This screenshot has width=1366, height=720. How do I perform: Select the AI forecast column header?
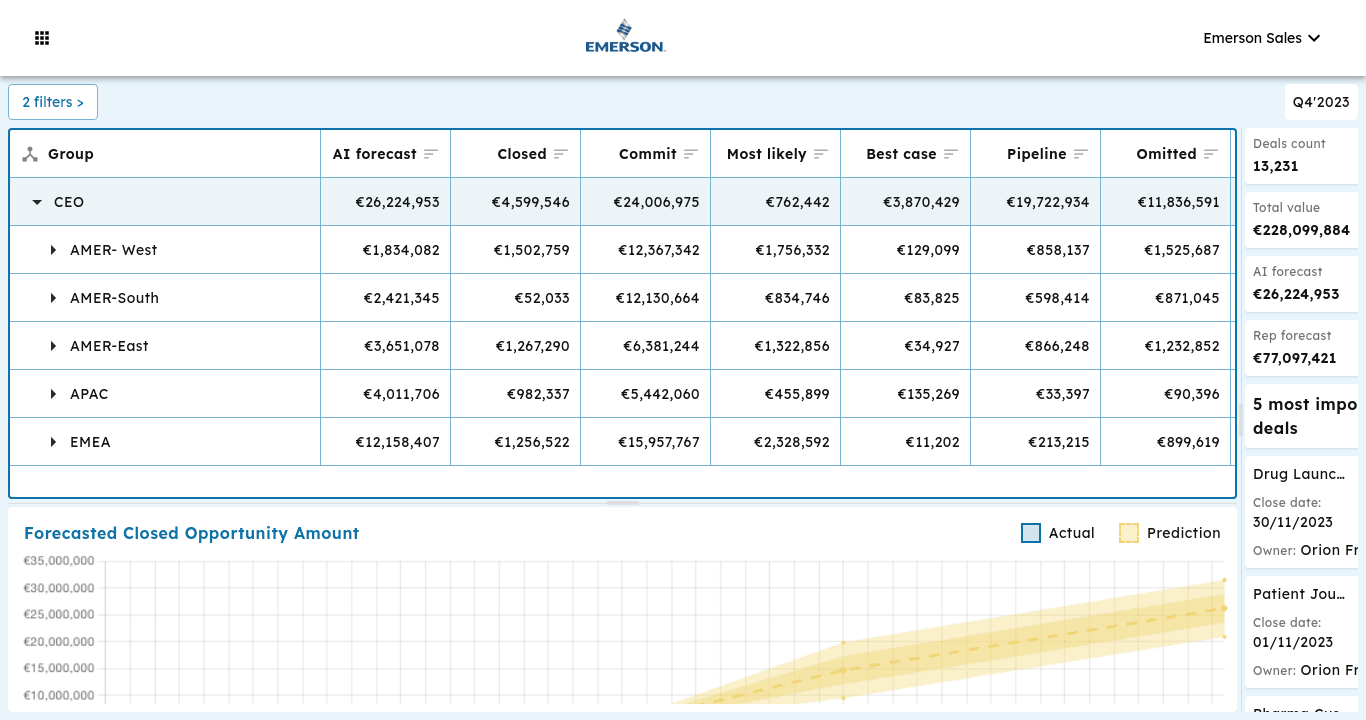point(385,154)
